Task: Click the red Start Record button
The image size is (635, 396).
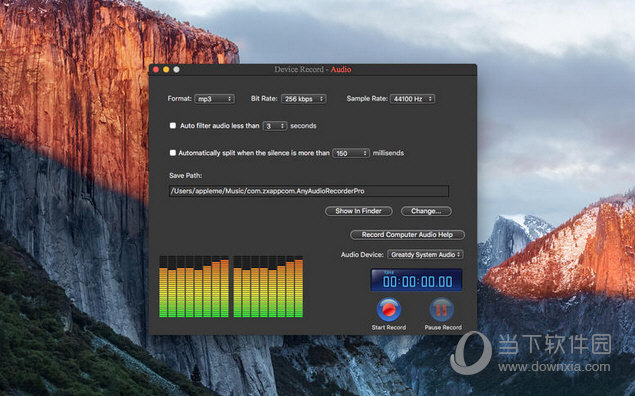Action: click(389, 310)
